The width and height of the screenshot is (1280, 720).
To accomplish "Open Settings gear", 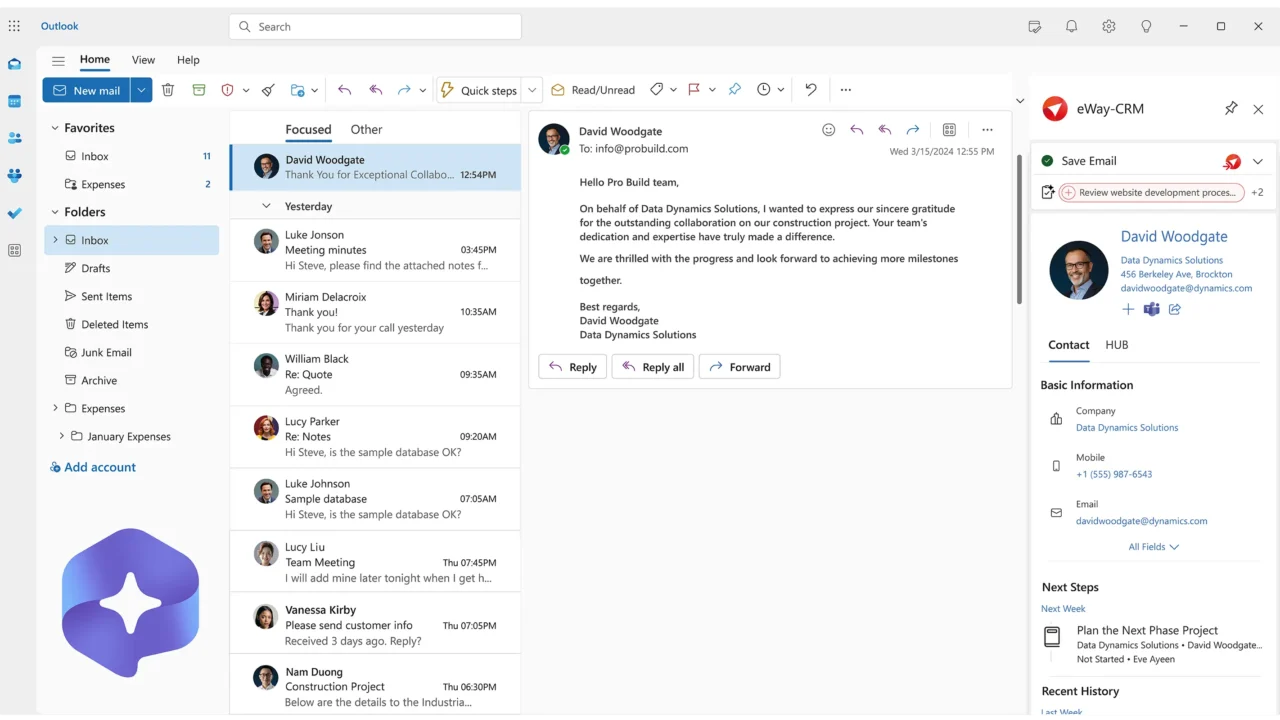I will click(1109, 26).
